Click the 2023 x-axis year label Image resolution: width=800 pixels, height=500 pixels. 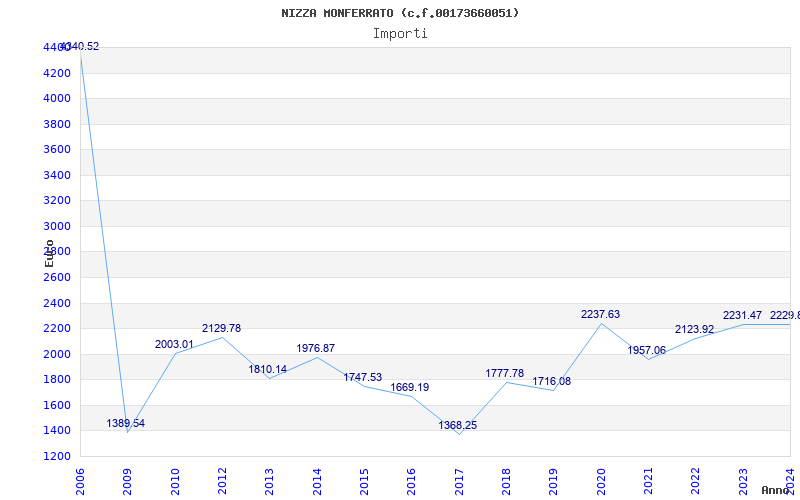(743, 482)
